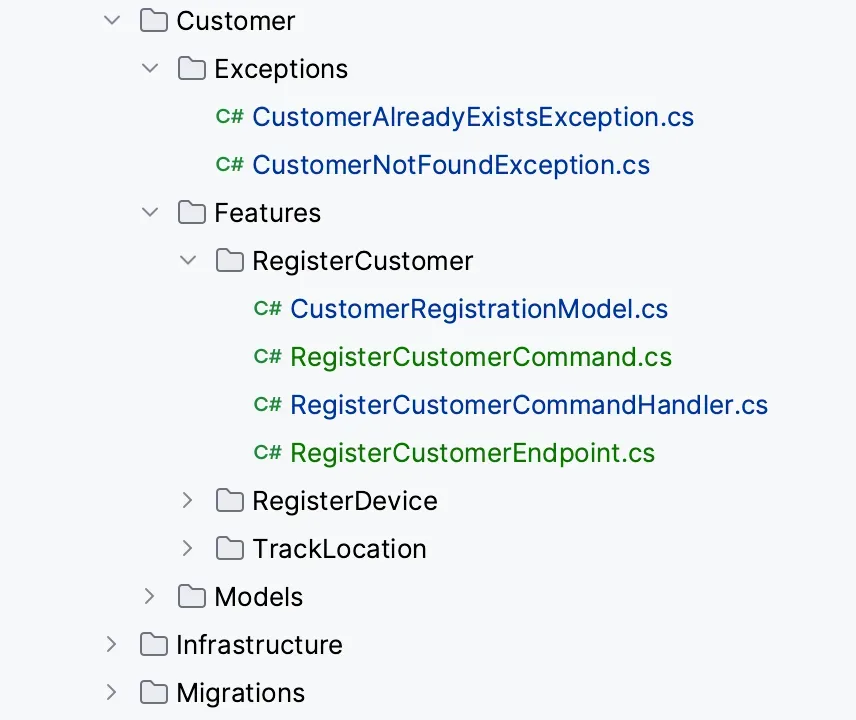Expand the RegisterDevice folder

188,501
